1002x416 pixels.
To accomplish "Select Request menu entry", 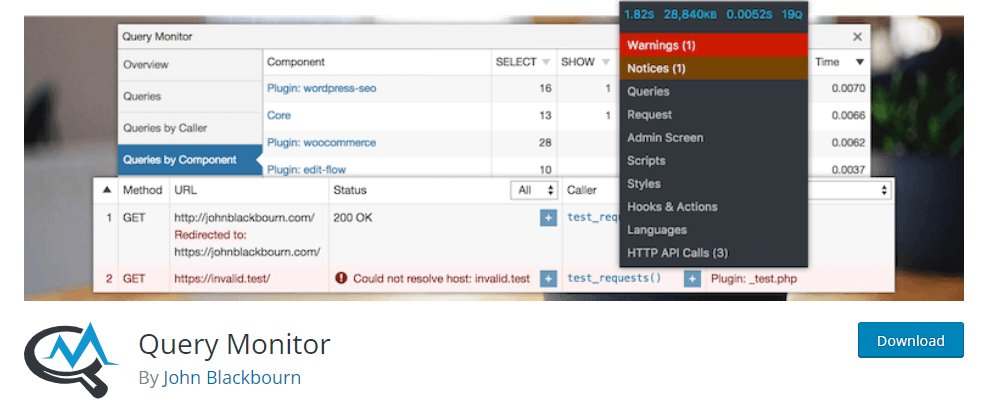I will click(x=714, y=114).
